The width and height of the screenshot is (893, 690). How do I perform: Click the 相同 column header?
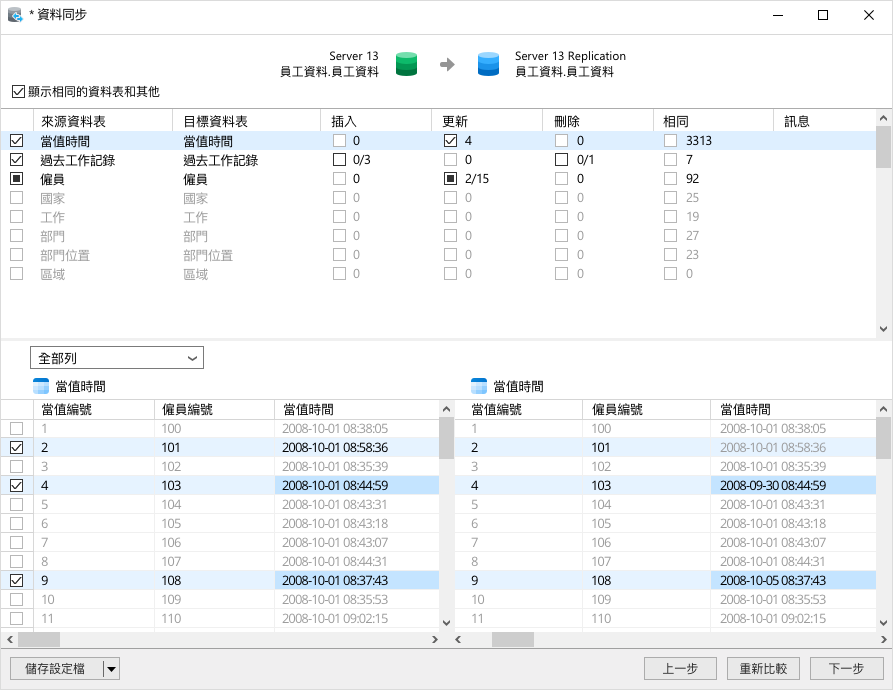coord(714,121)
